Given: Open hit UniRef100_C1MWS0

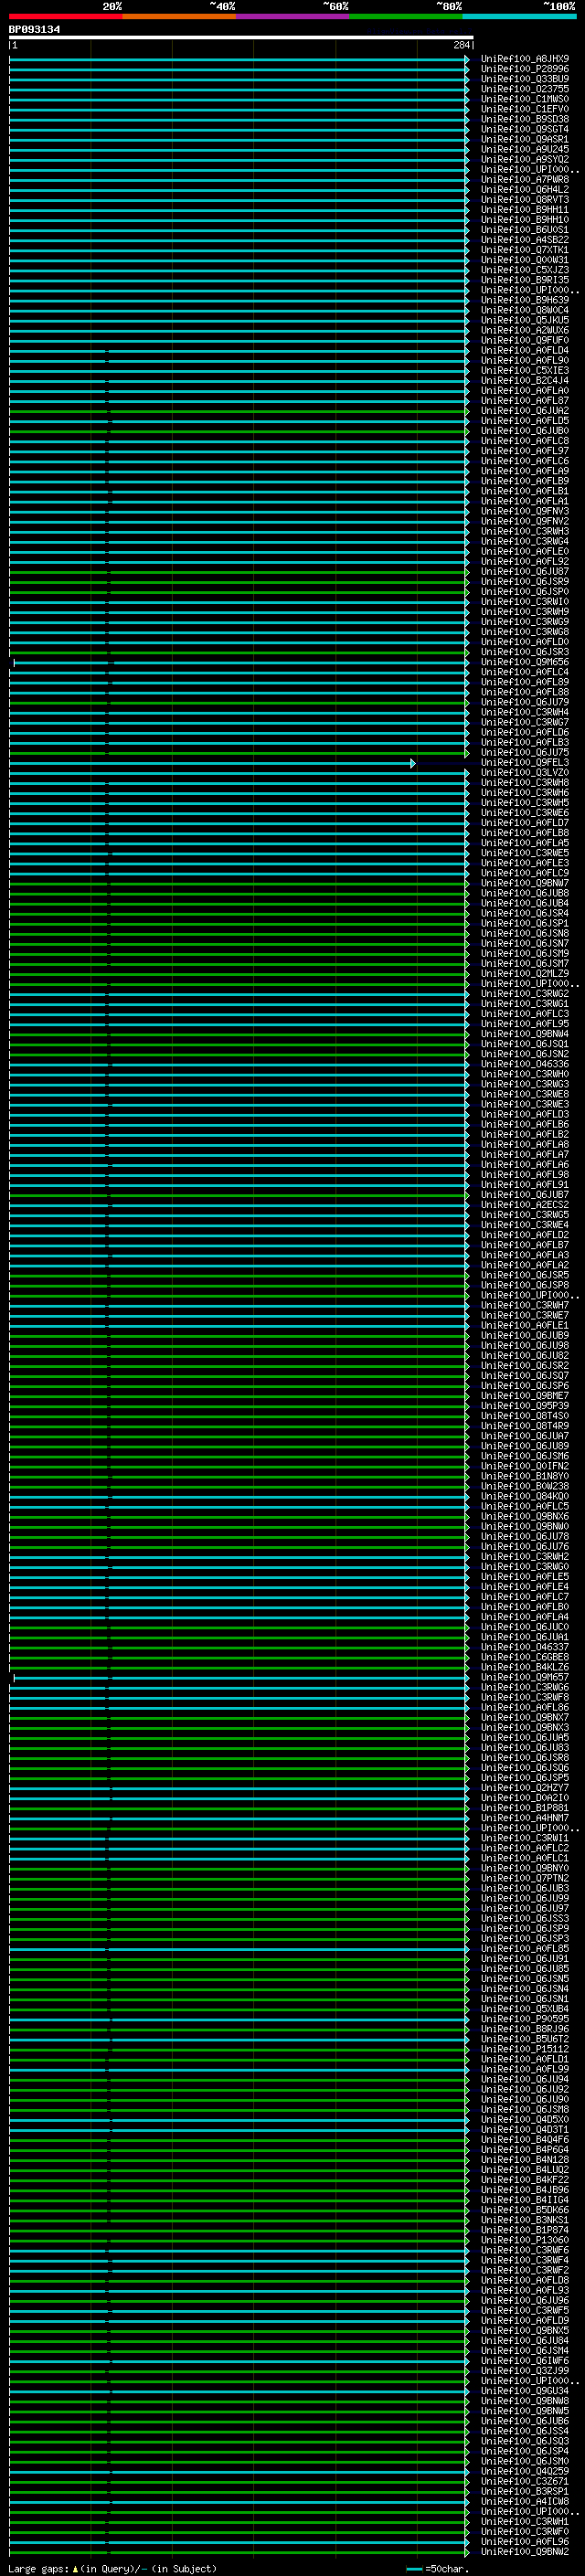Looking at the screenshot, I should [x=525, y=99].
